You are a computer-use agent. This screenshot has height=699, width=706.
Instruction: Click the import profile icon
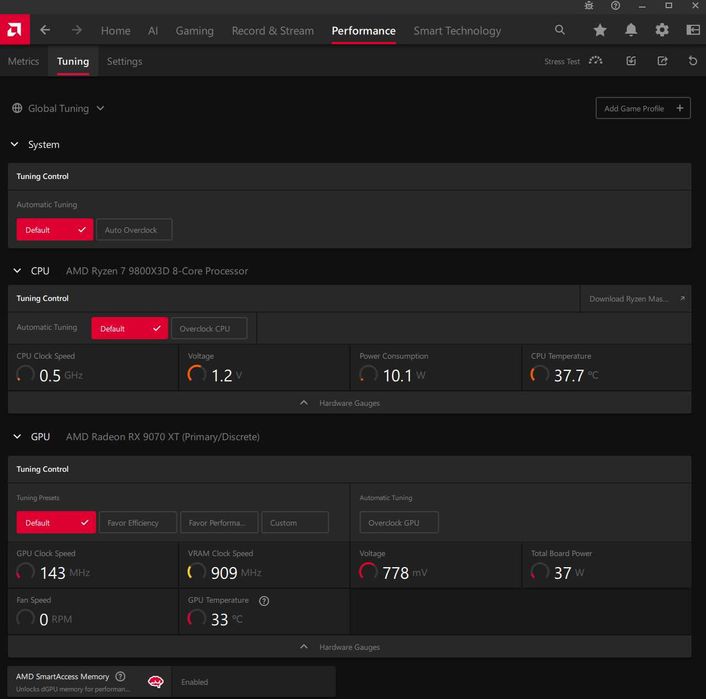(x=631, y=61)
